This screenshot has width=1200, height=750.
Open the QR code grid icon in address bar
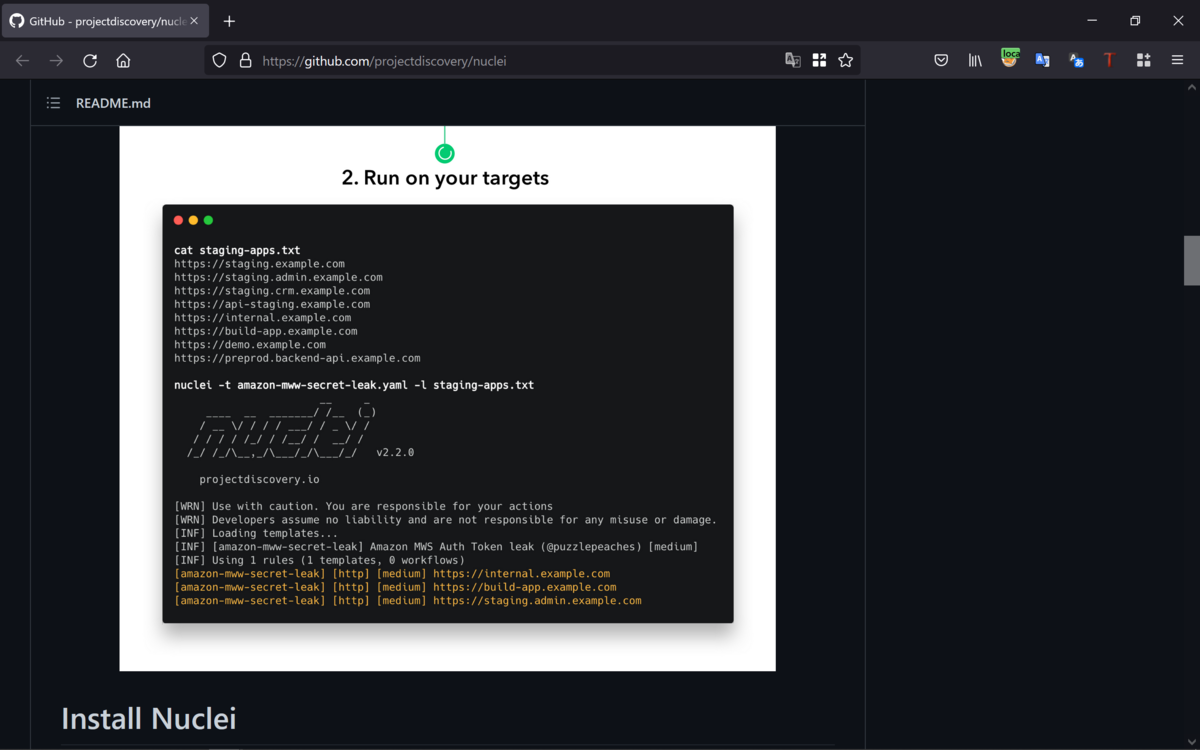click(819, 61)
